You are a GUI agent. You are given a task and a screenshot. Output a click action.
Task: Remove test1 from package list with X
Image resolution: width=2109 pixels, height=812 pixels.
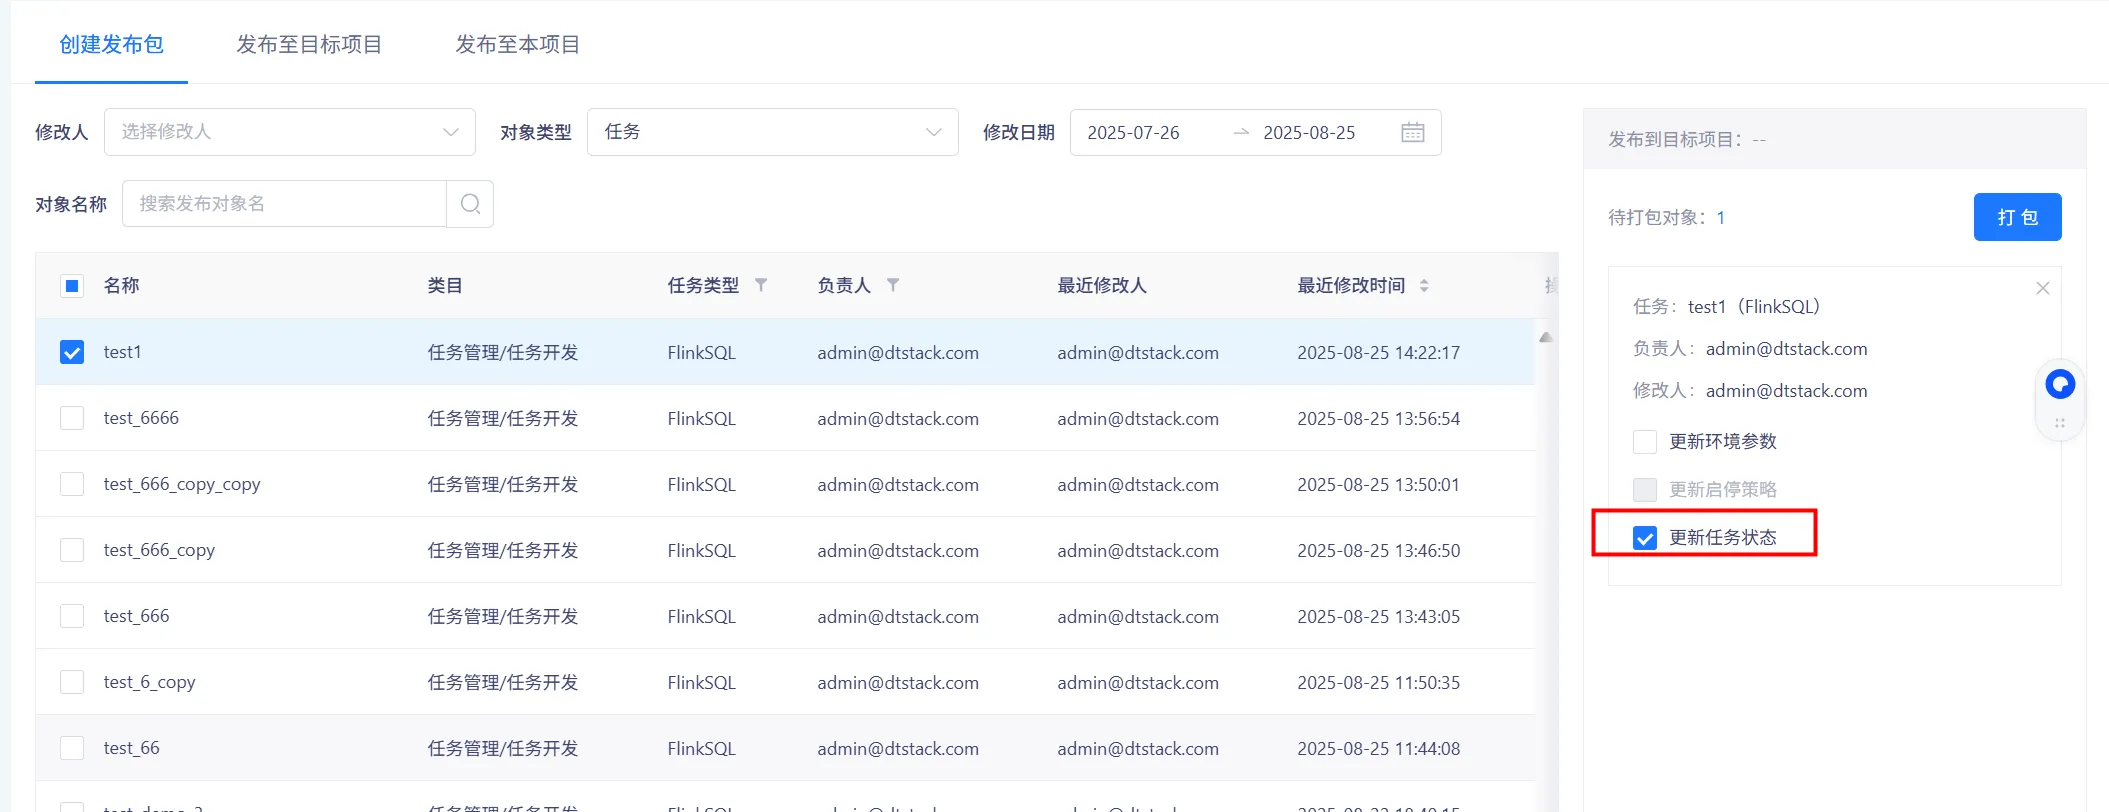(x=2042, y=288)
